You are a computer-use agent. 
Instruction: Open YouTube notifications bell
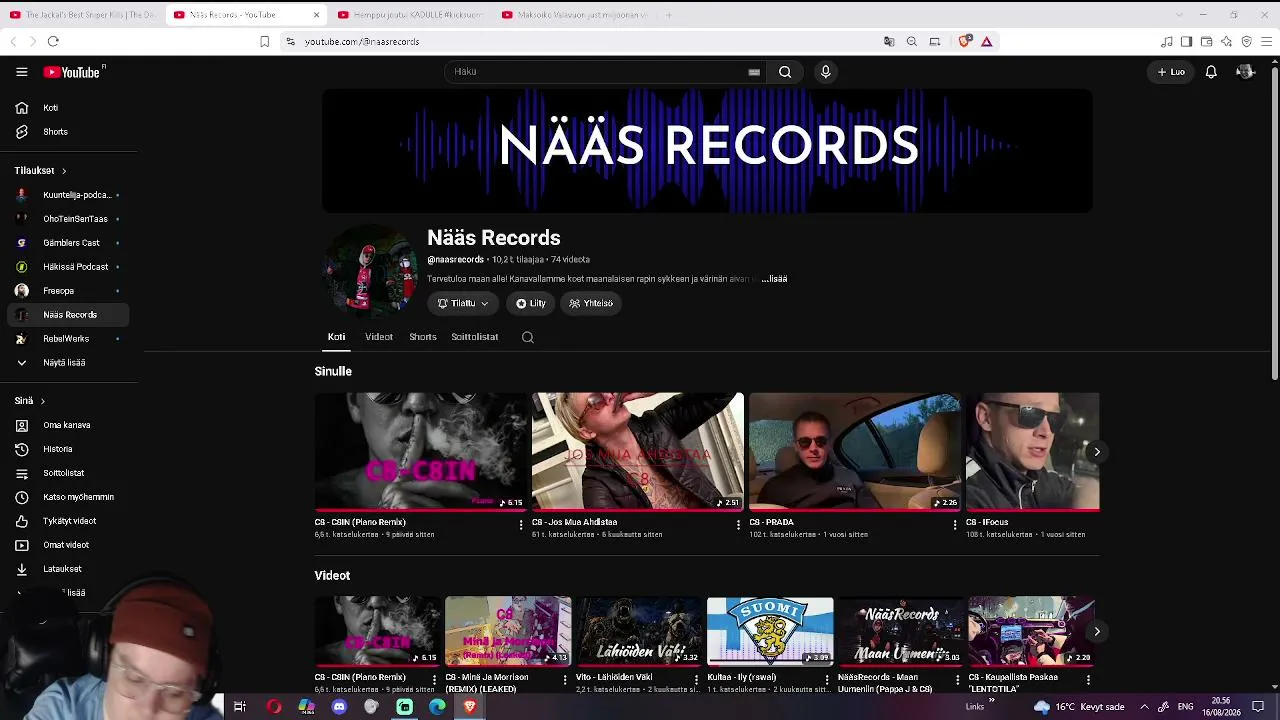pyautogui.click(x=1211, y=72)
